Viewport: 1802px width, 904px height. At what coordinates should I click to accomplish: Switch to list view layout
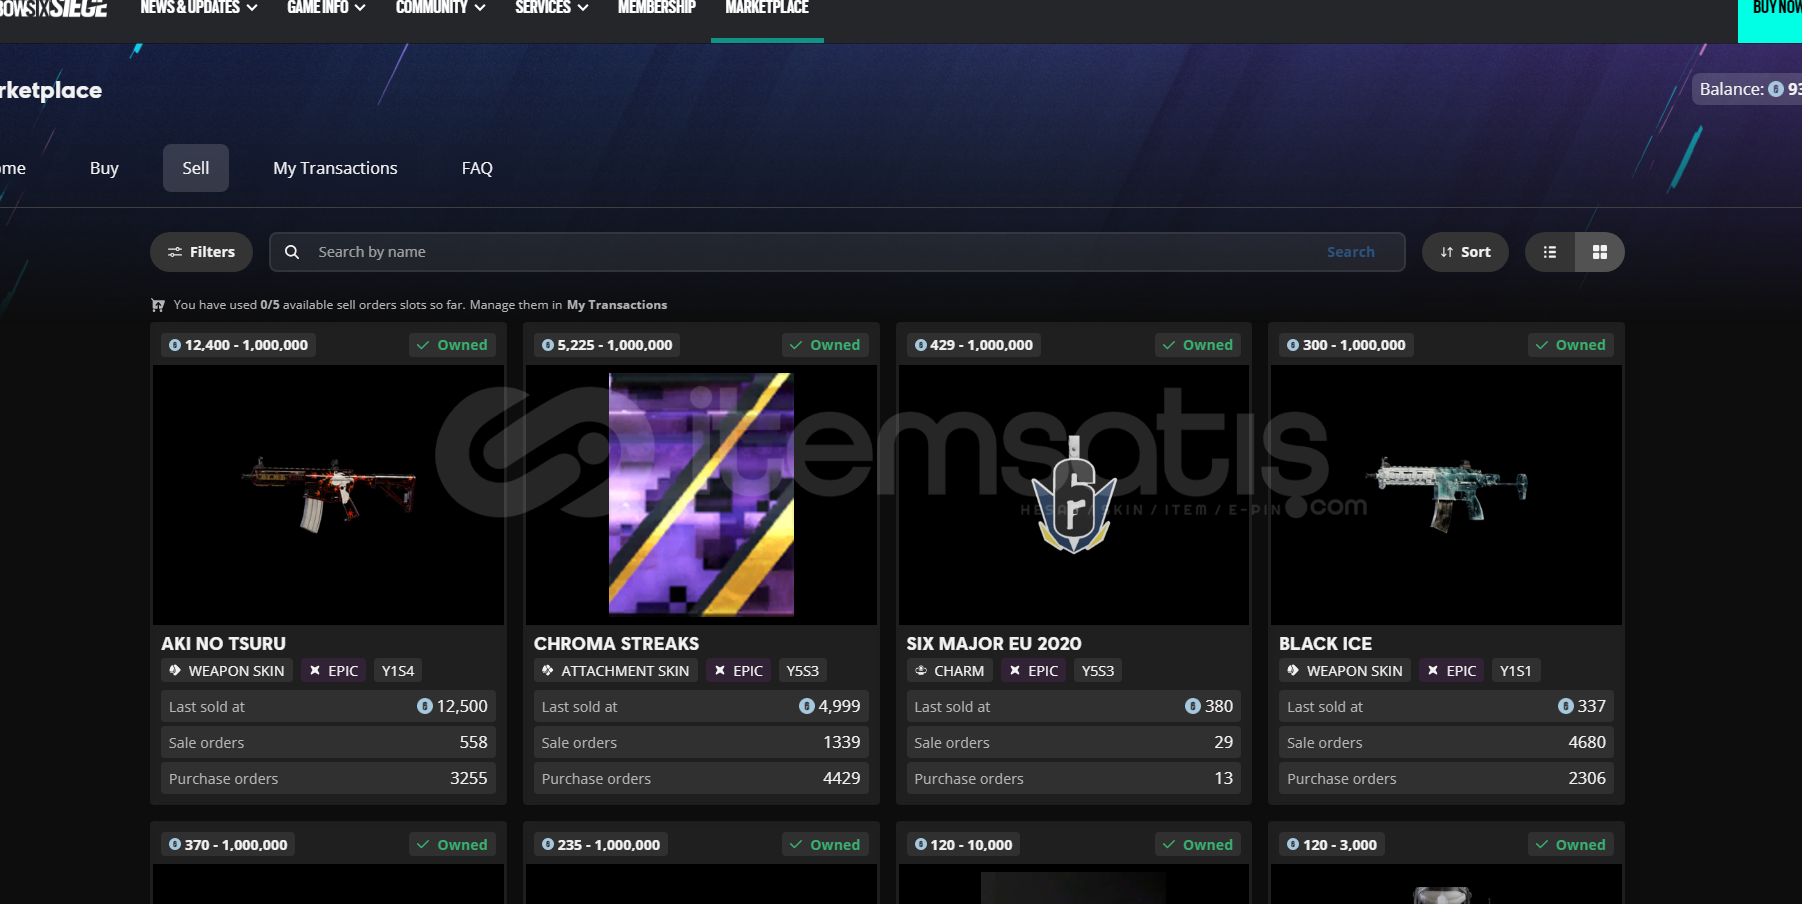coord(1550,252)
